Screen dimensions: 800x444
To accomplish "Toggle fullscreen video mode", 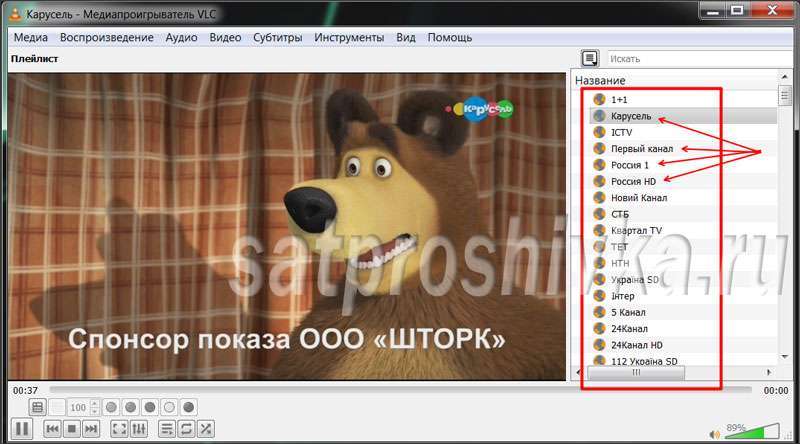I will click(x=119, y=429).
